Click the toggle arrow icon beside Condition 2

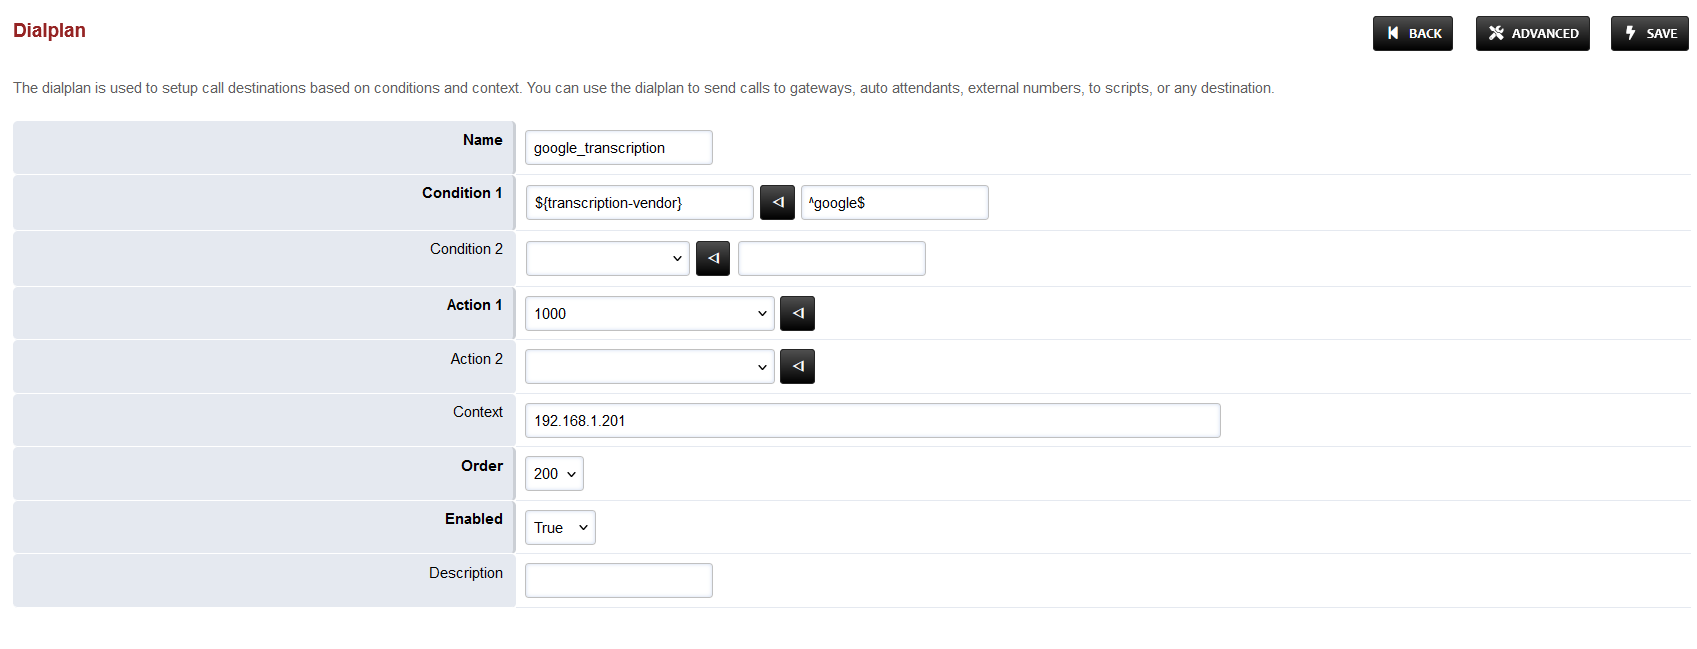point(712,258)
